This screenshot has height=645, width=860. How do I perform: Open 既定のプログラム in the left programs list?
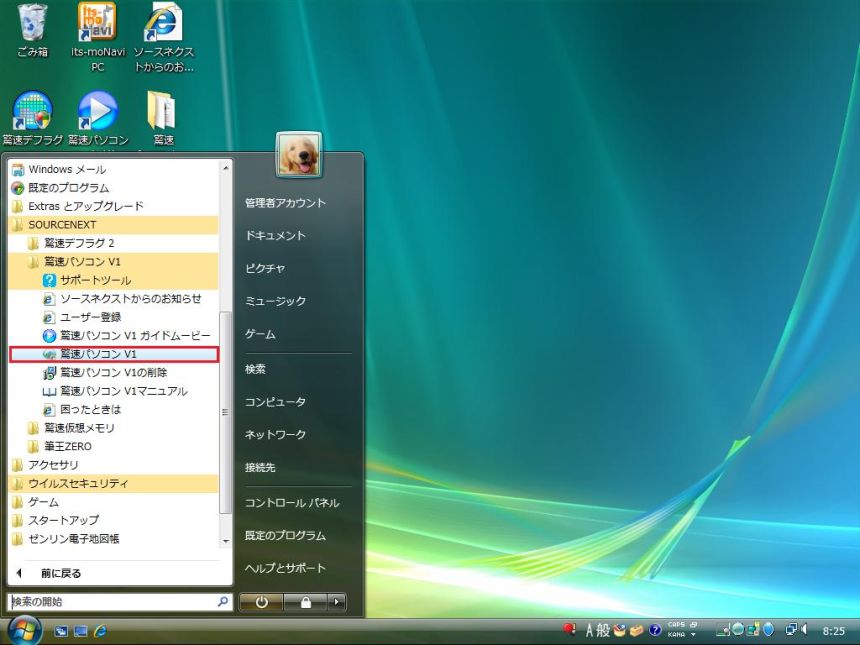[114, 188]
